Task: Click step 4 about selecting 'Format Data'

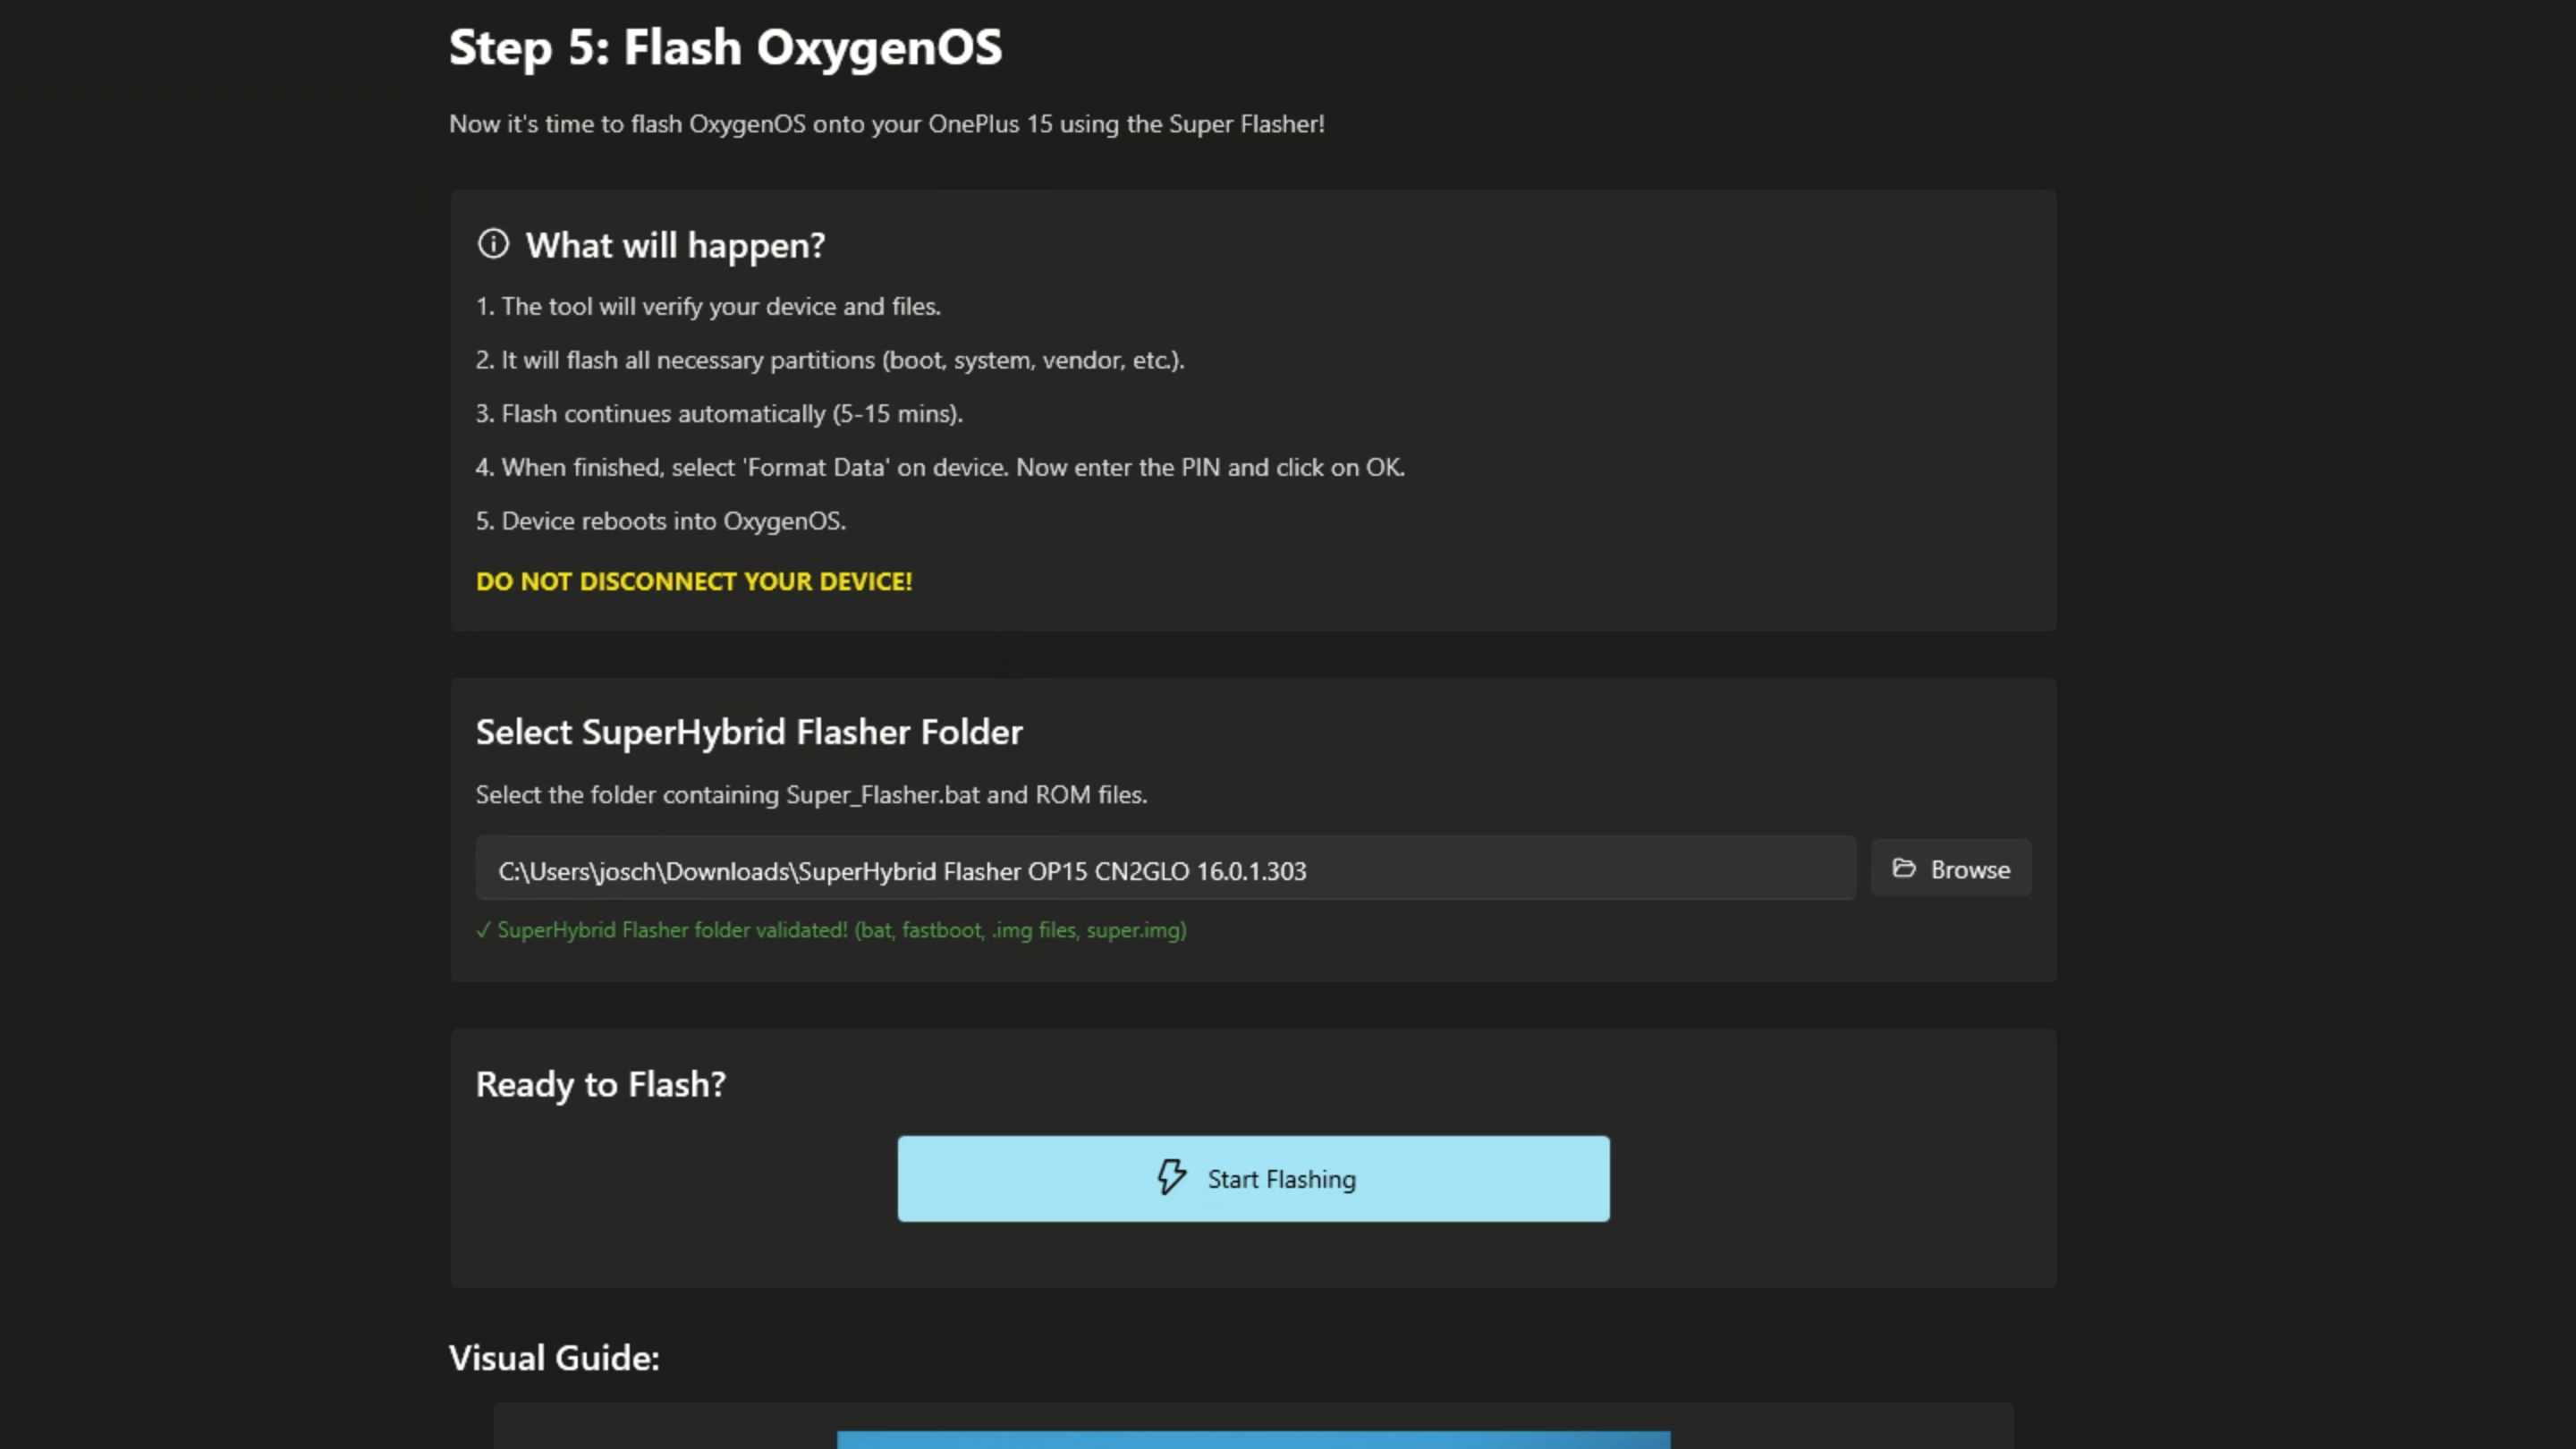Action: click(940, 467)
